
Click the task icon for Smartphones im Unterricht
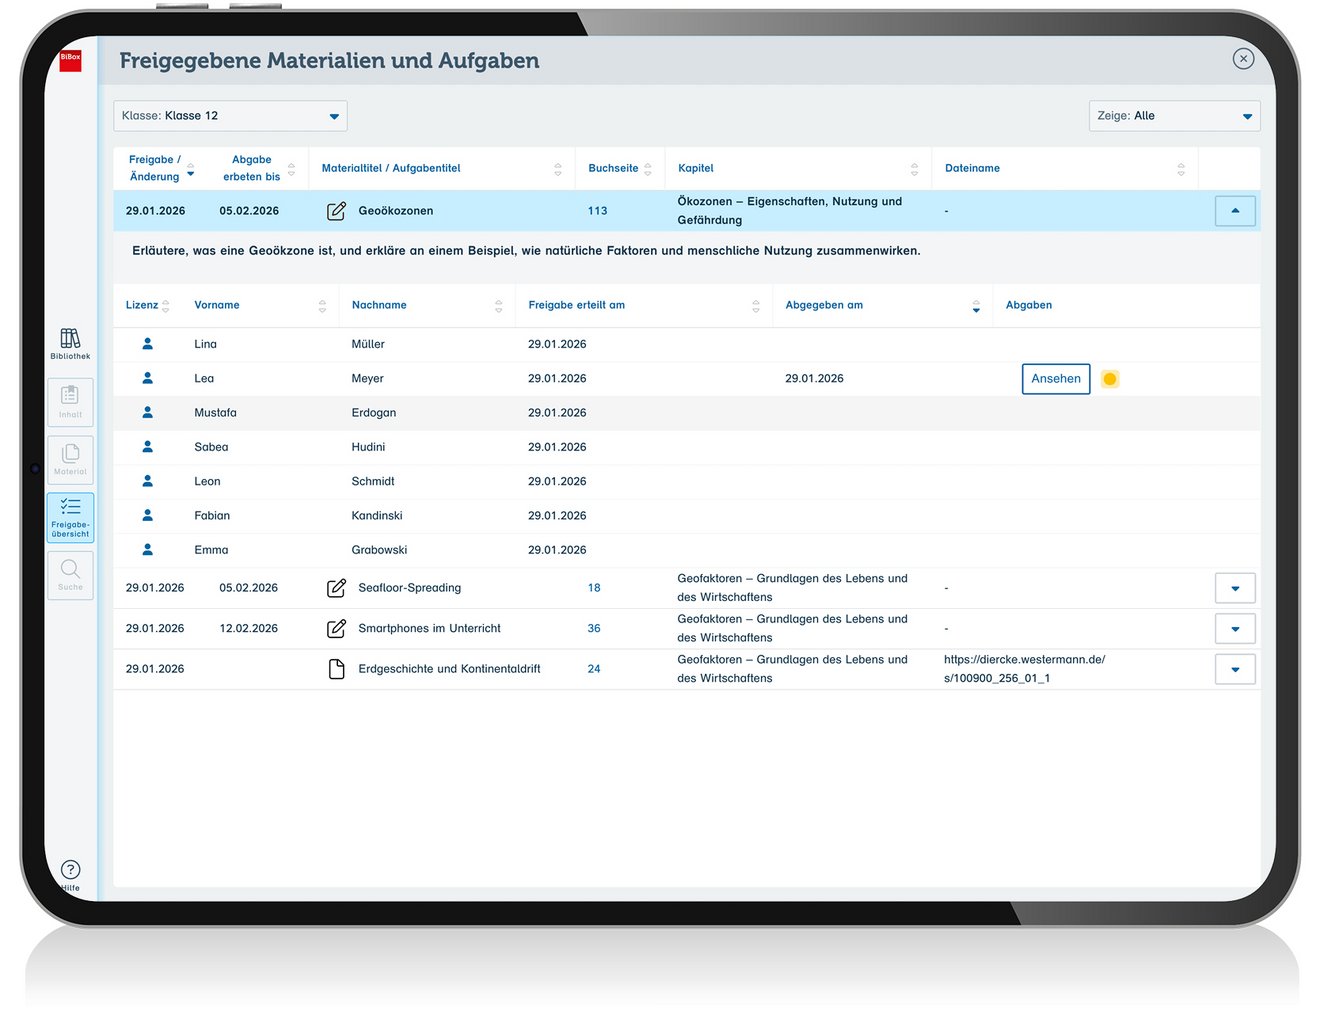(337, 628)
